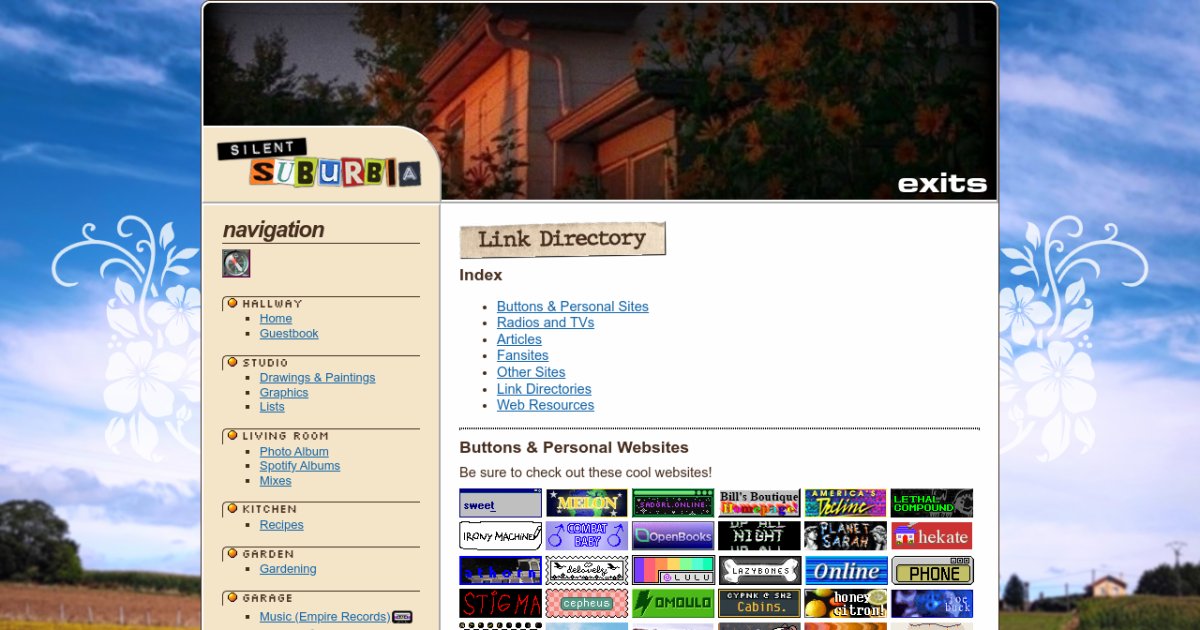Open the Guestbook page from Hallway
Image resolution: width=1200 pixels, height=630 pixels.
click(x=289, y=334)
